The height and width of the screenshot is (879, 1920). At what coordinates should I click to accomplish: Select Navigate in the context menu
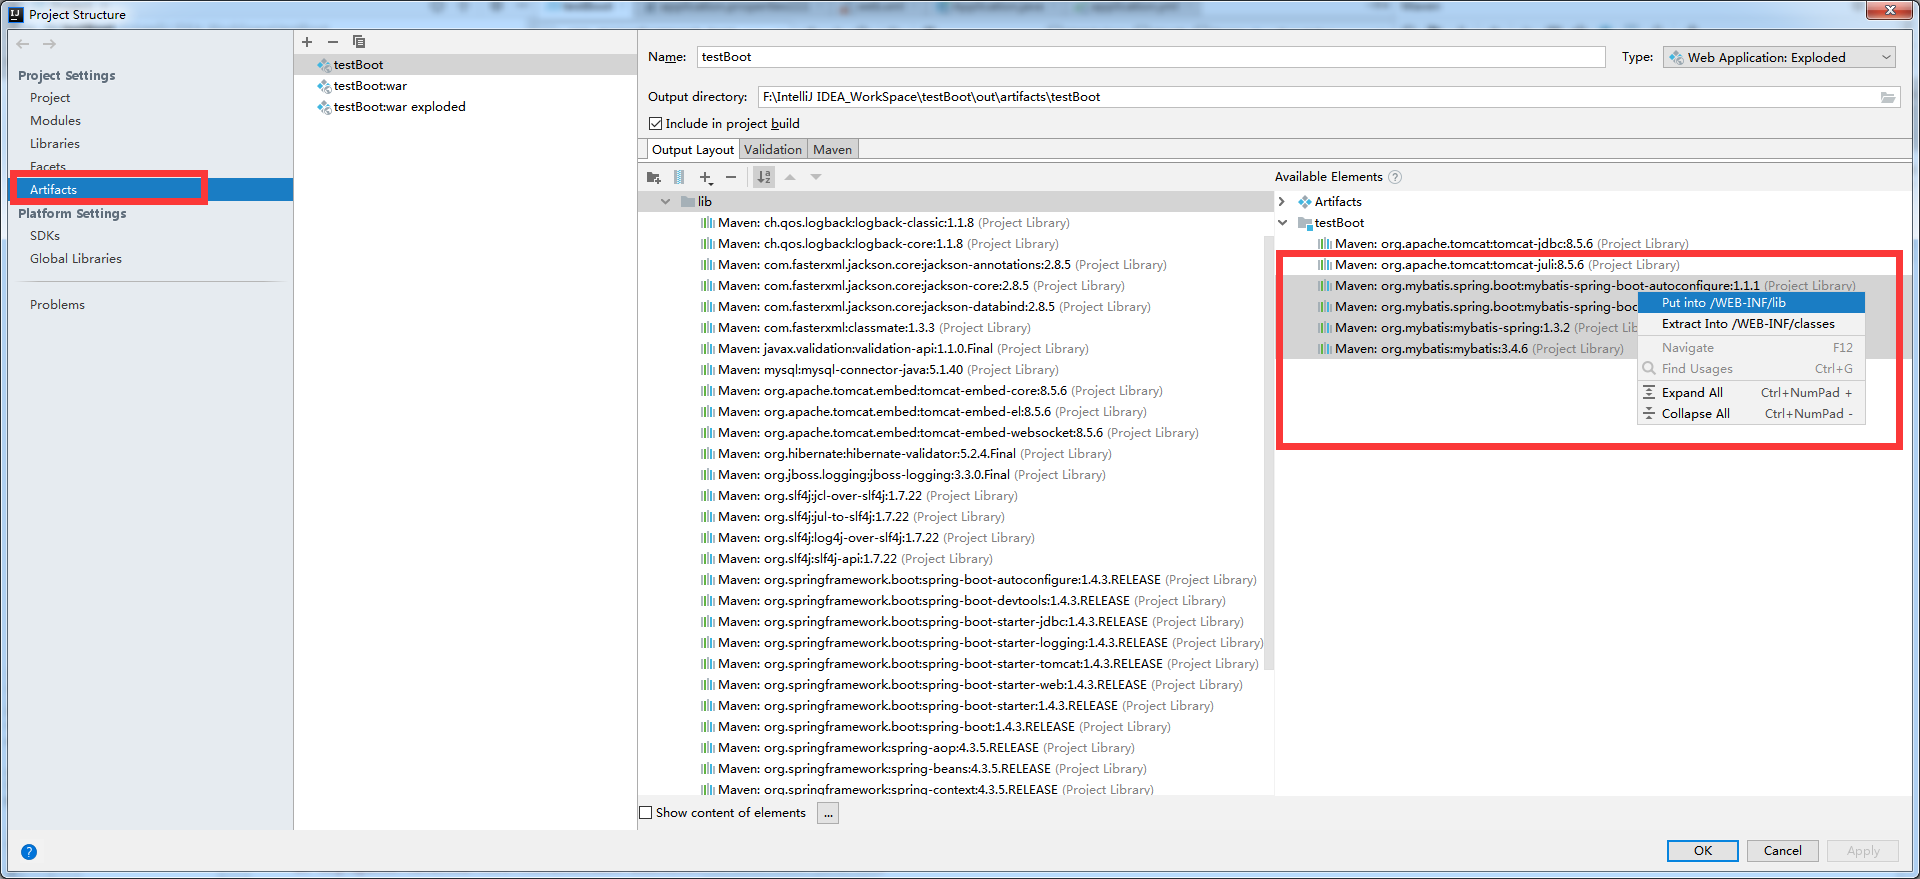pos(1751,348)
